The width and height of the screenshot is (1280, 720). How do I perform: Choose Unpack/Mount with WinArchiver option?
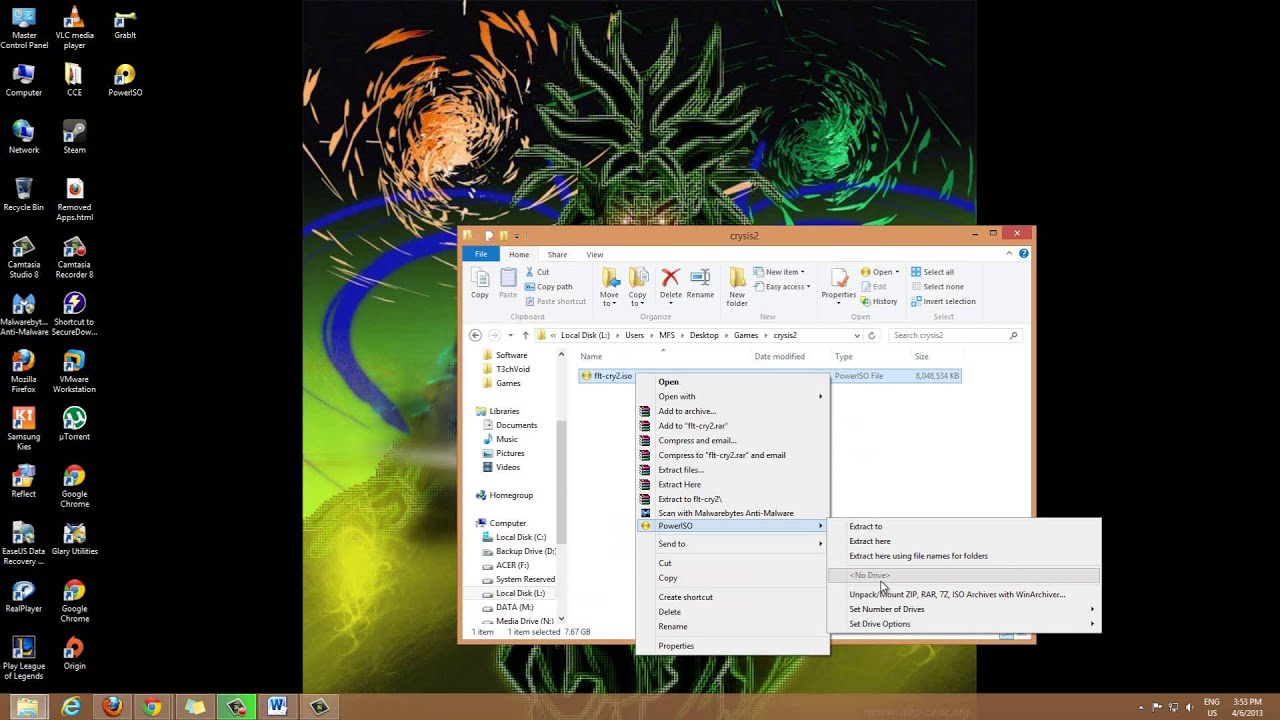964,594
